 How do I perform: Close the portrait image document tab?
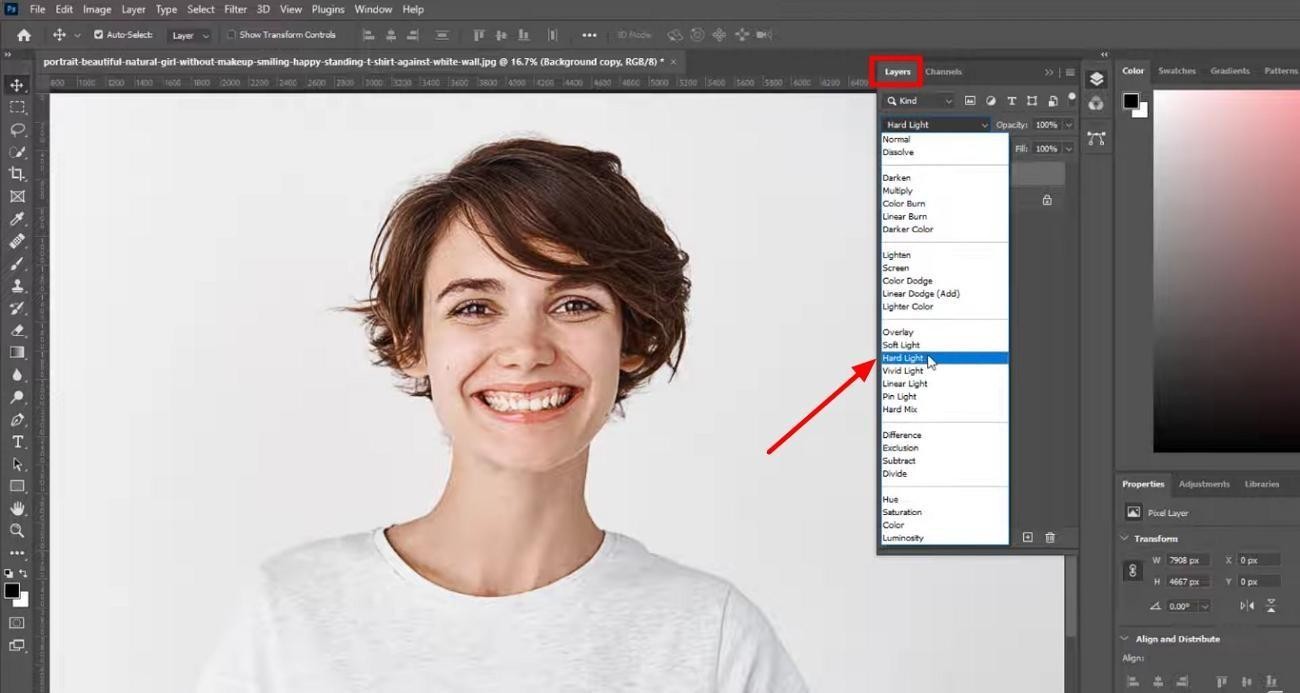pyautogui.click(x=673, y=61)
